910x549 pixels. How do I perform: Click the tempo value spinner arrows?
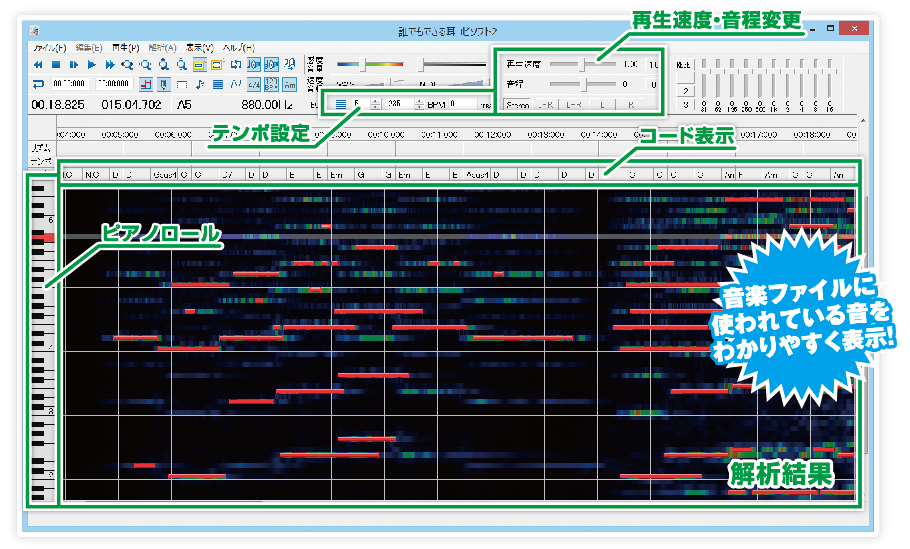click(x=418, y=103)
